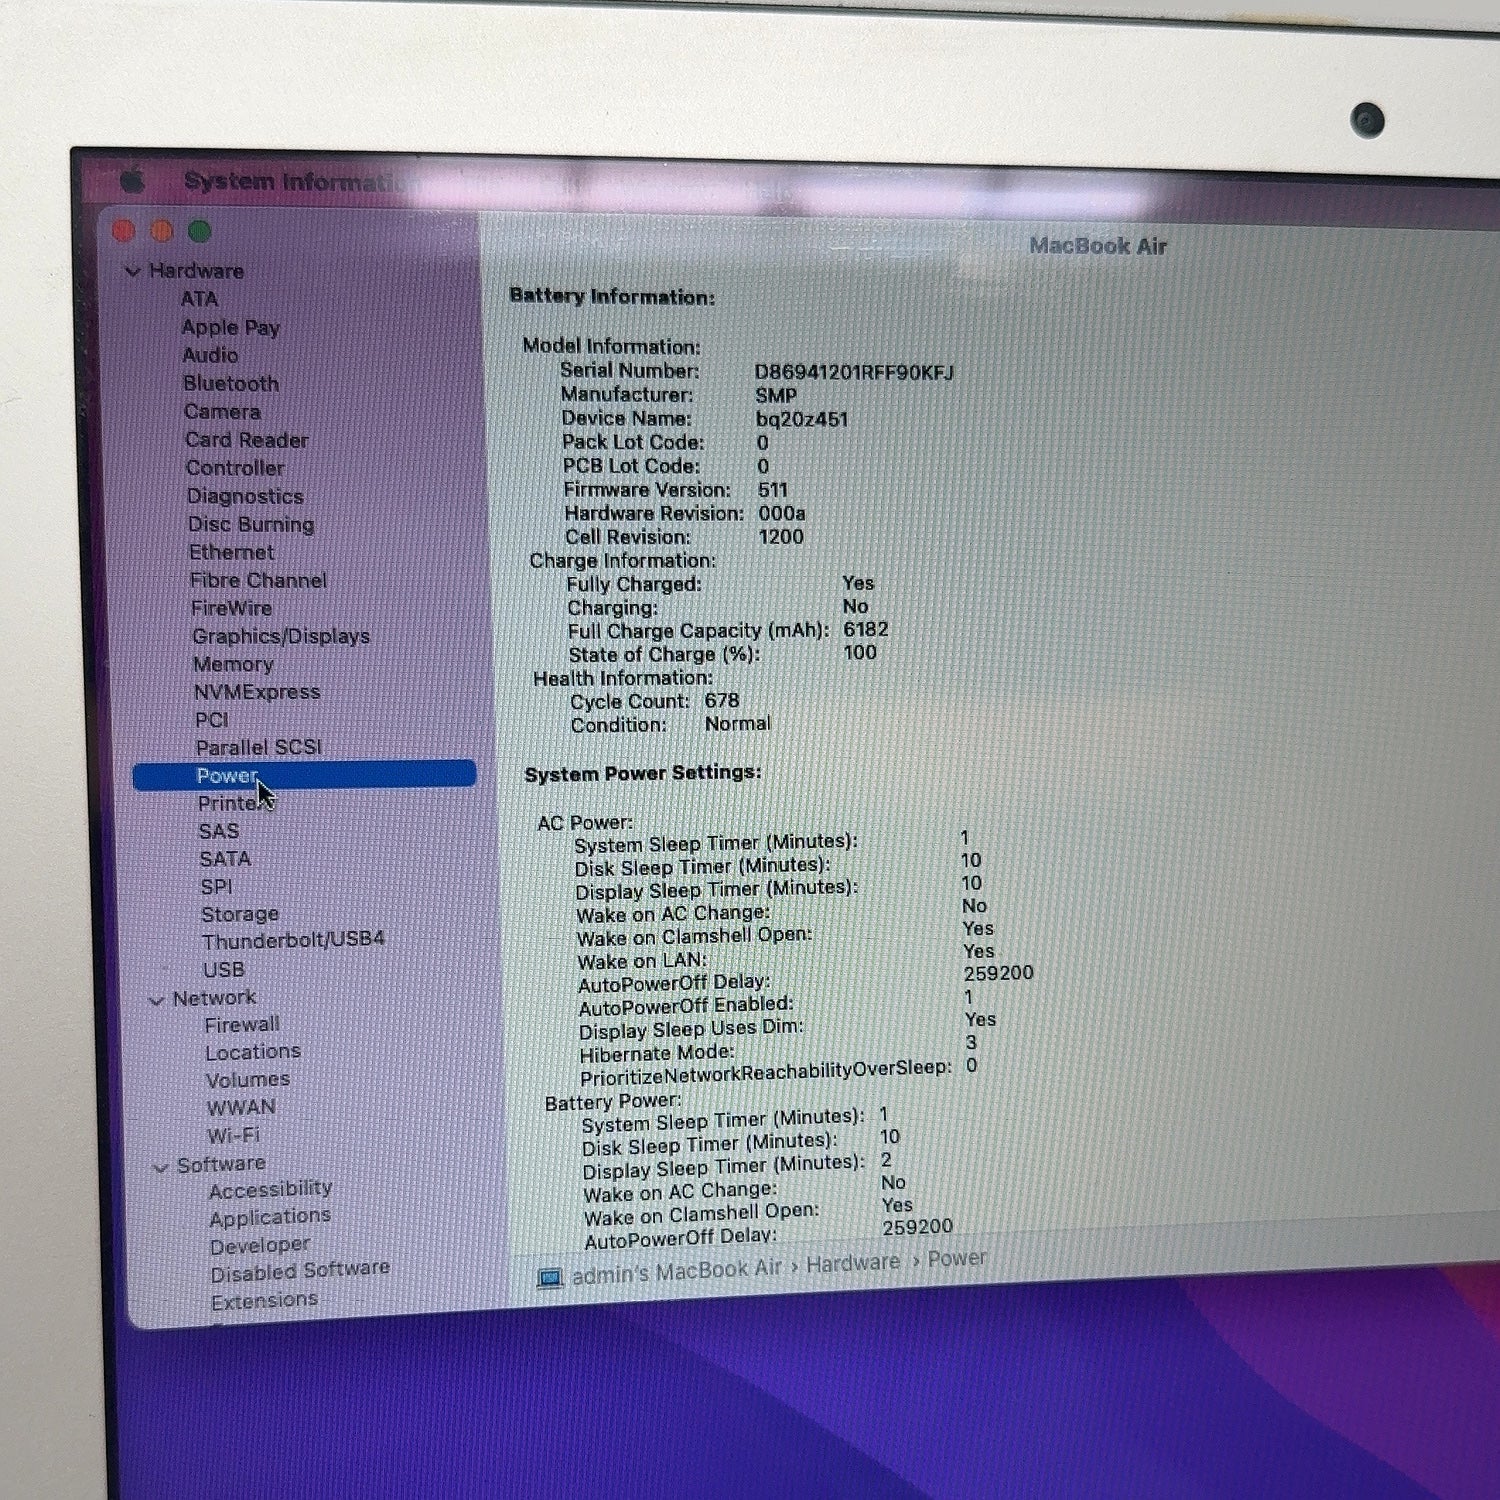Screen dimensions: 1500x1500
Task: Click Hardware in the path bar
Action: click(x=853, y=1264)
